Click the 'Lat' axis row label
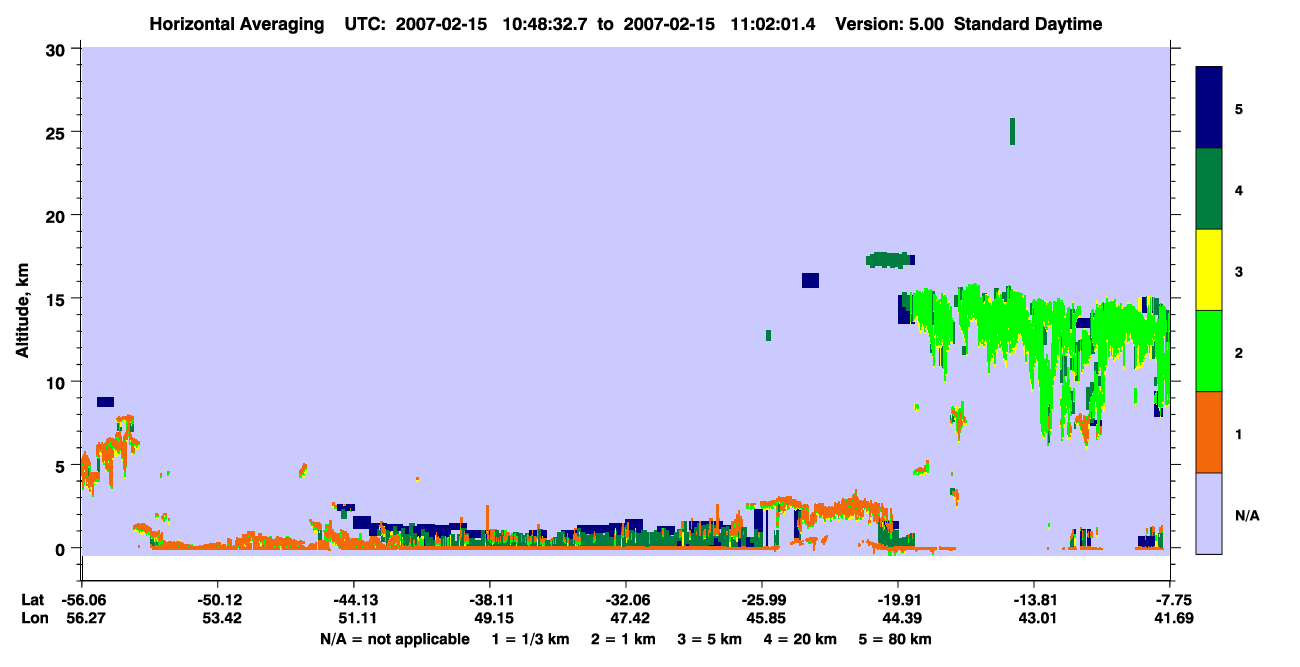This screenshot has height=667, width=1300. coord(32,600)
